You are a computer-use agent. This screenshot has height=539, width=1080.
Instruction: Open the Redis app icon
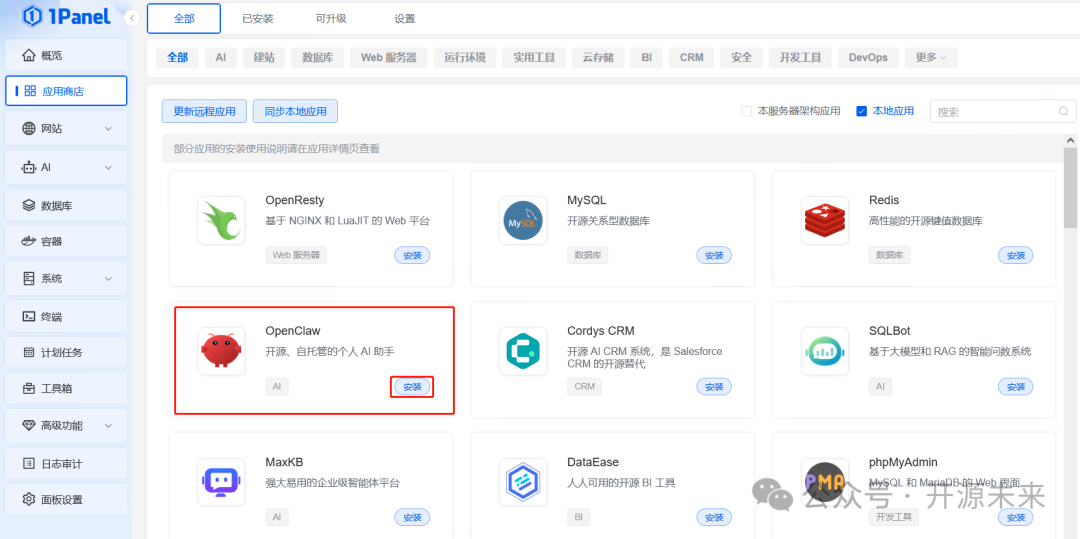pos(825,220)
